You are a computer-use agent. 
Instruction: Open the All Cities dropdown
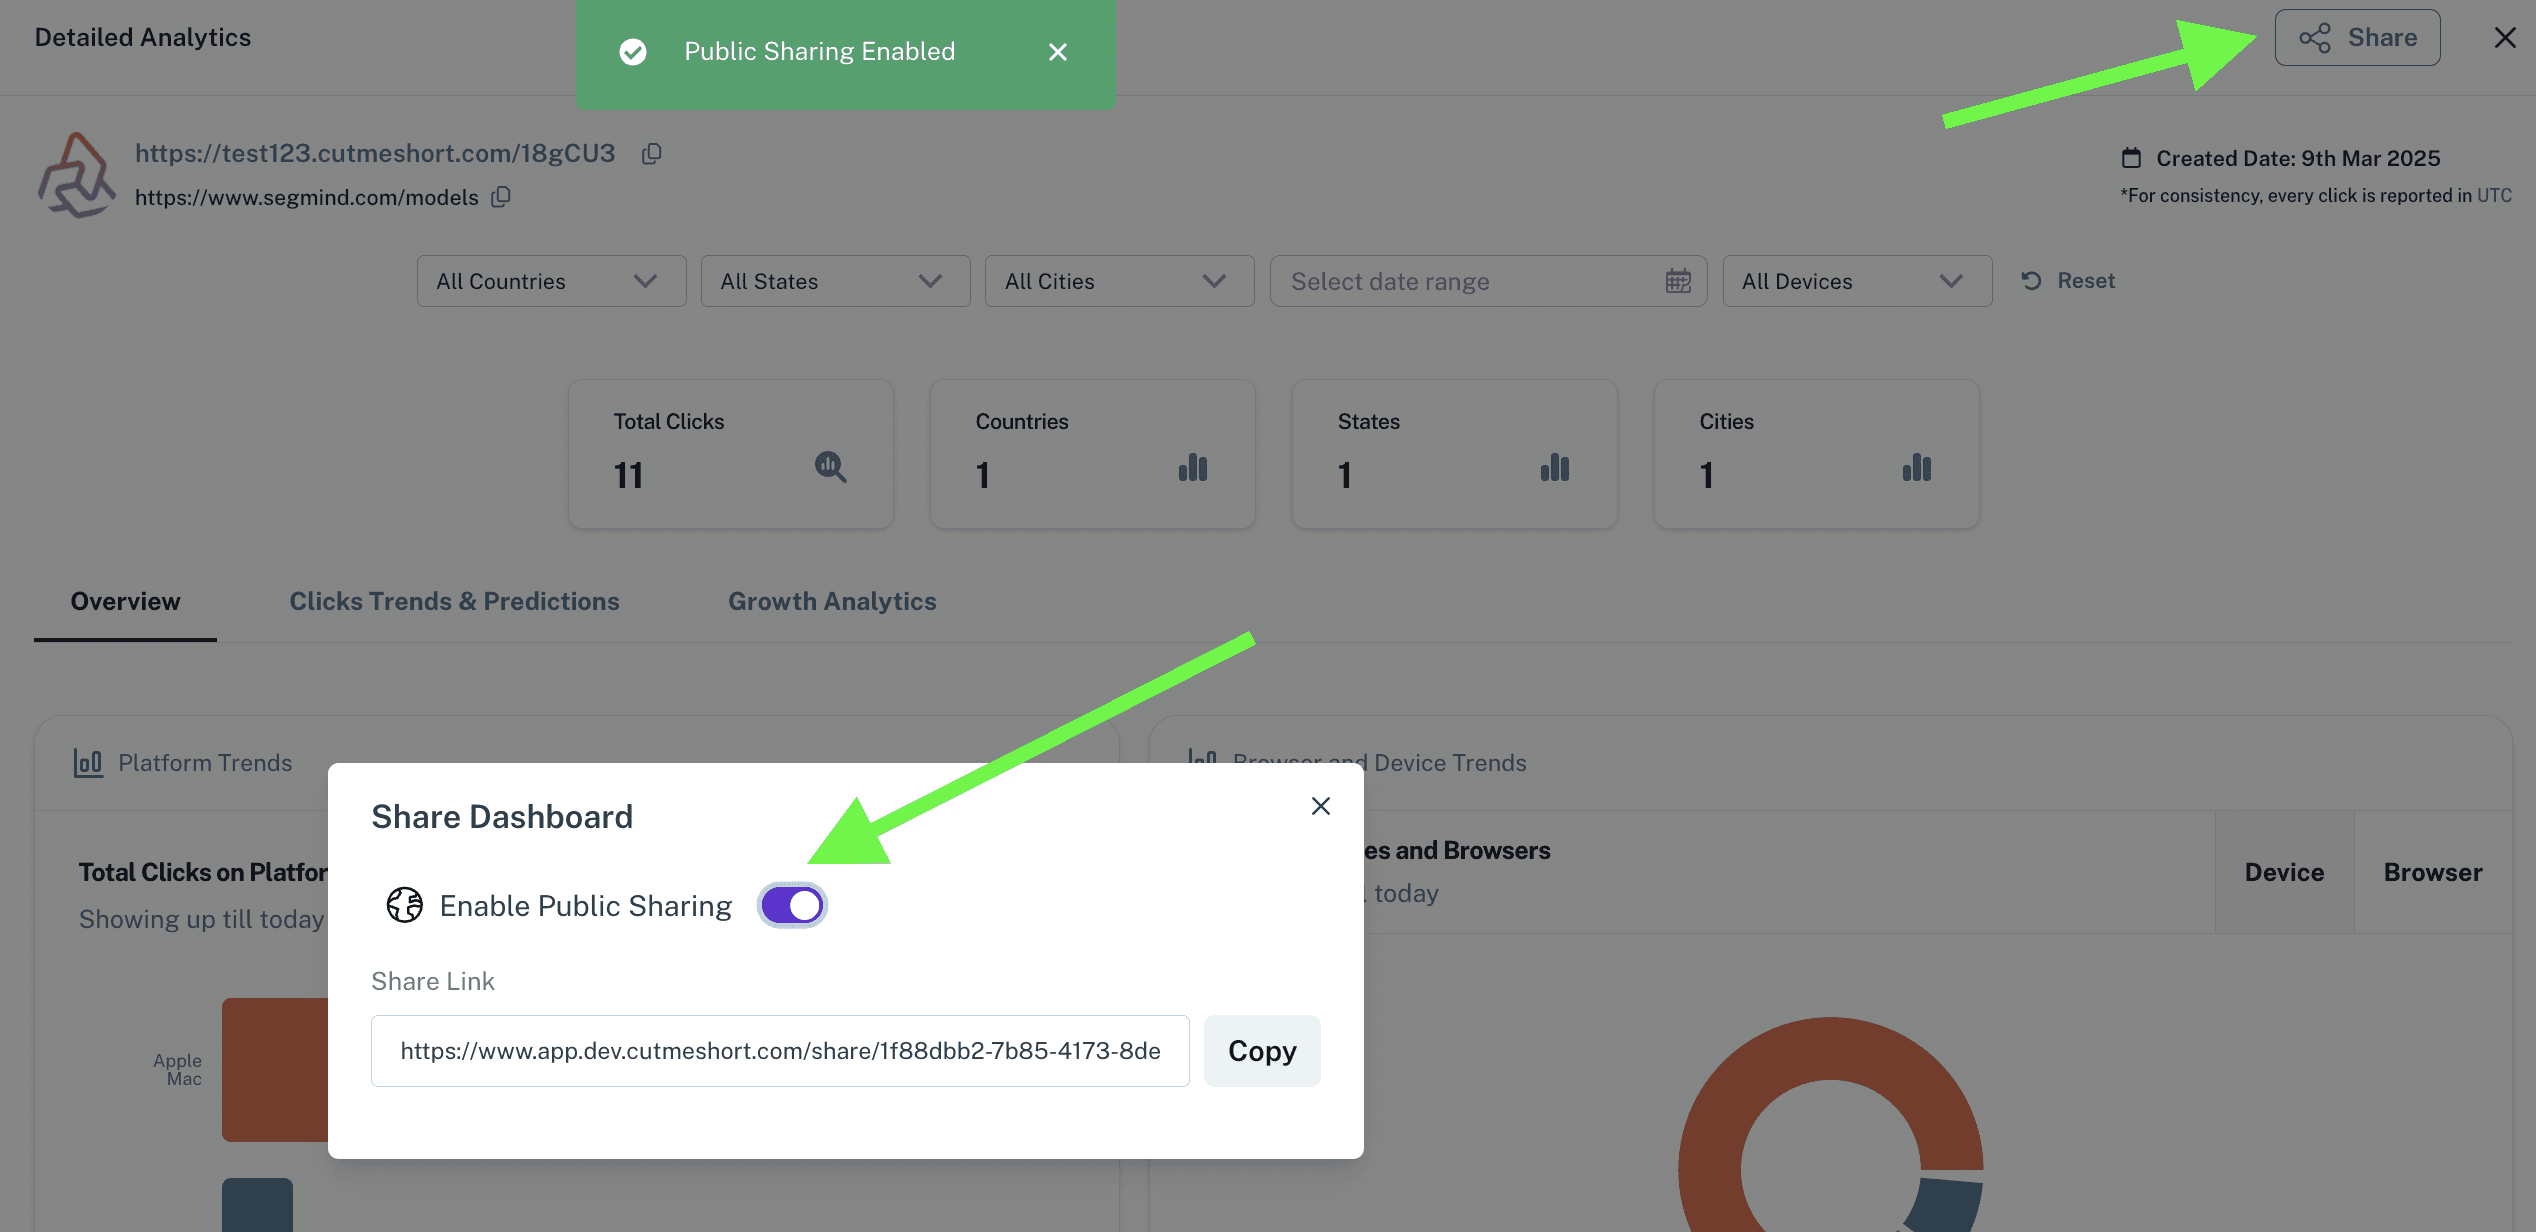(1119, 281)
